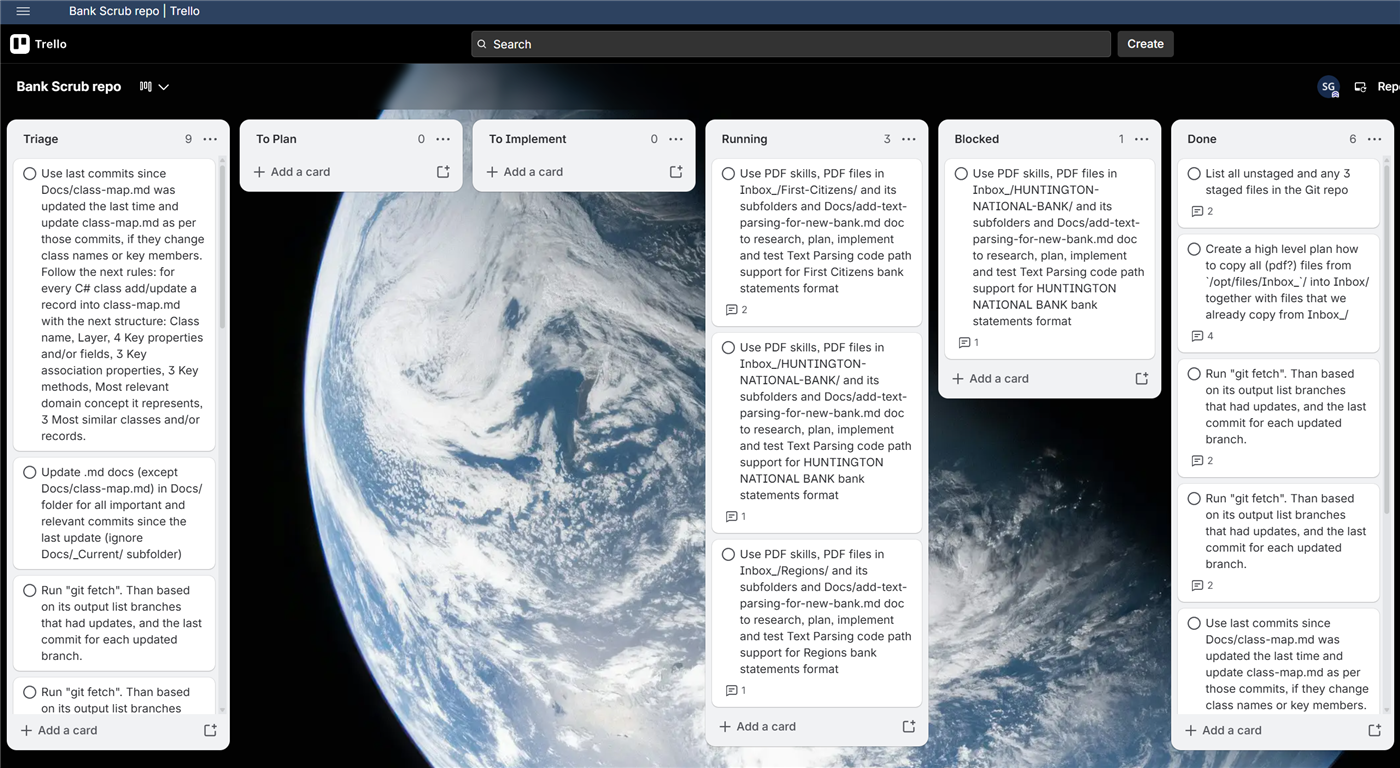The height and width of the screenshot is (768, 1400).
Task: Mark Blocked HUNTINGTON card complete
Action: point(961,174)
